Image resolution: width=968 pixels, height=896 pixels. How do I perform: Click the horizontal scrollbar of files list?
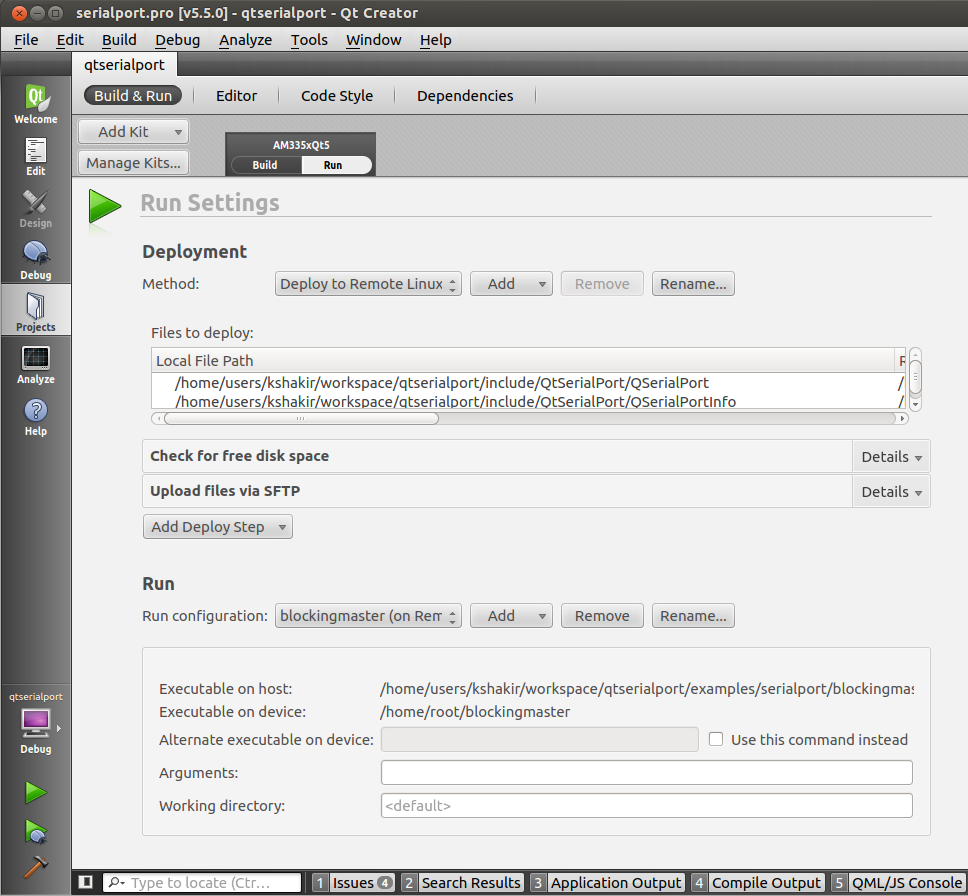301,419
